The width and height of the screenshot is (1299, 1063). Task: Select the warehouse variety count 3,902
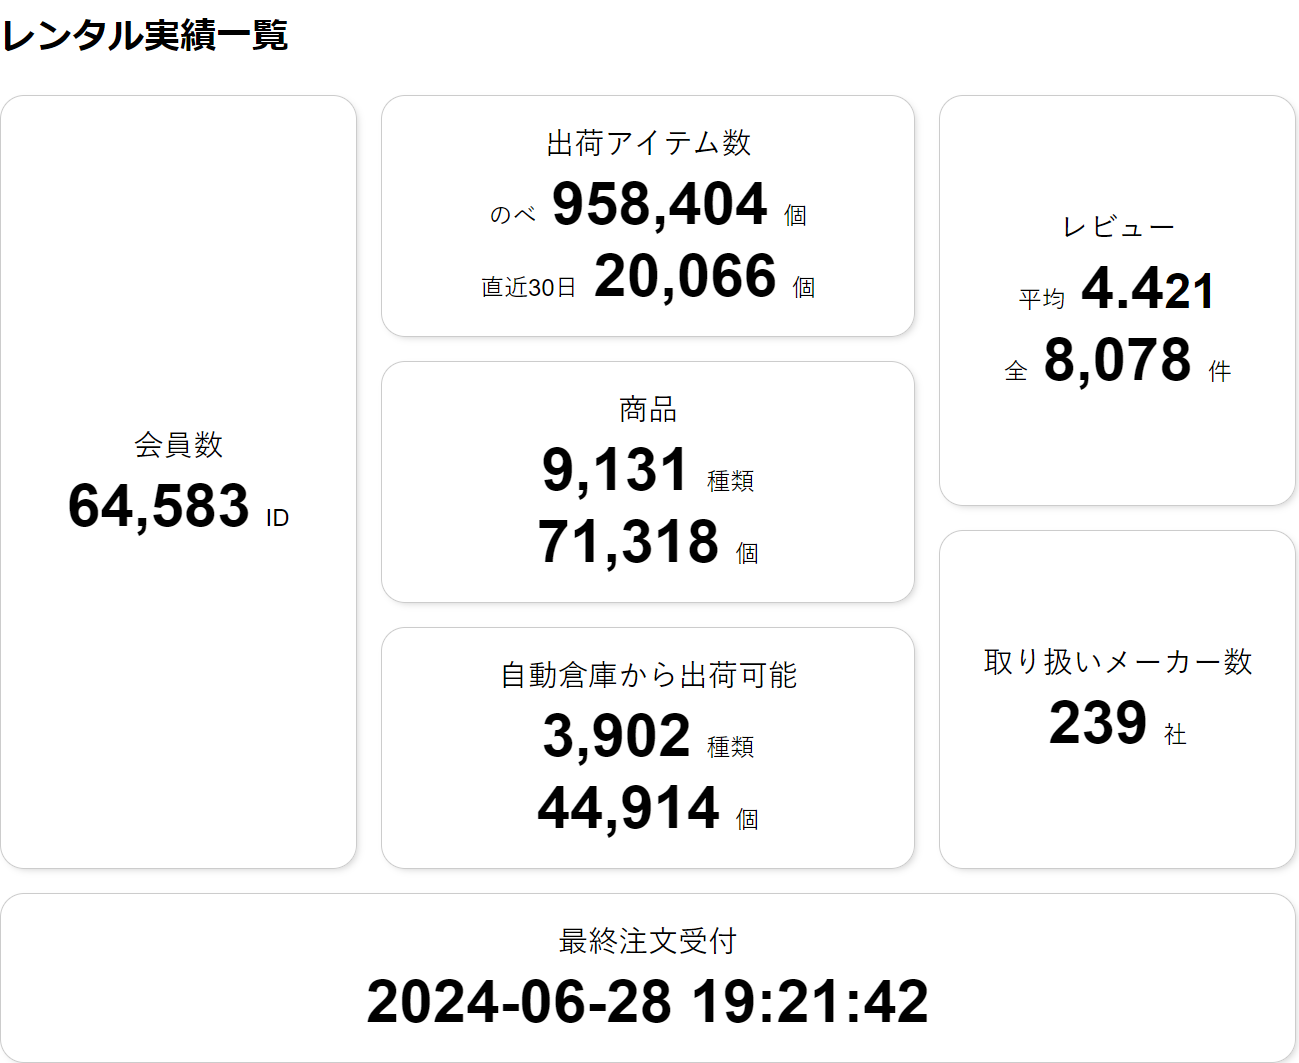pos(616,736)
